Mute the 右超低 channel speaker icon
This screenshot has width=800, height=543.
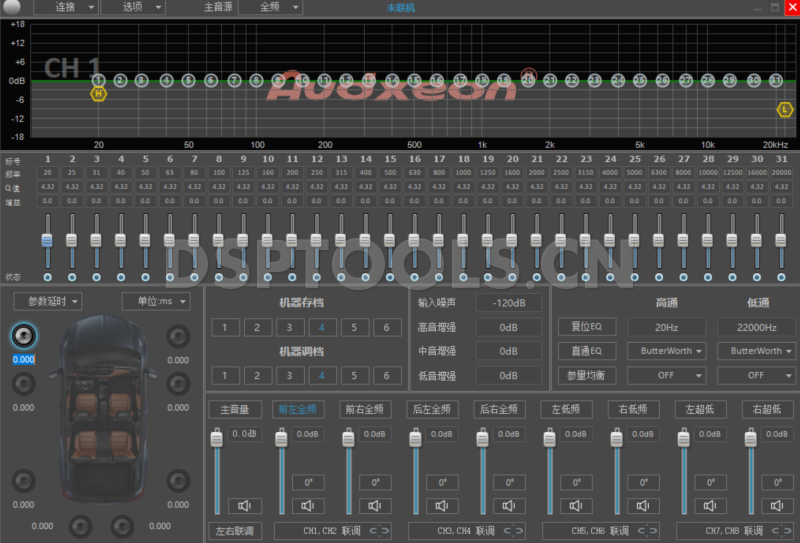point(777,505)
